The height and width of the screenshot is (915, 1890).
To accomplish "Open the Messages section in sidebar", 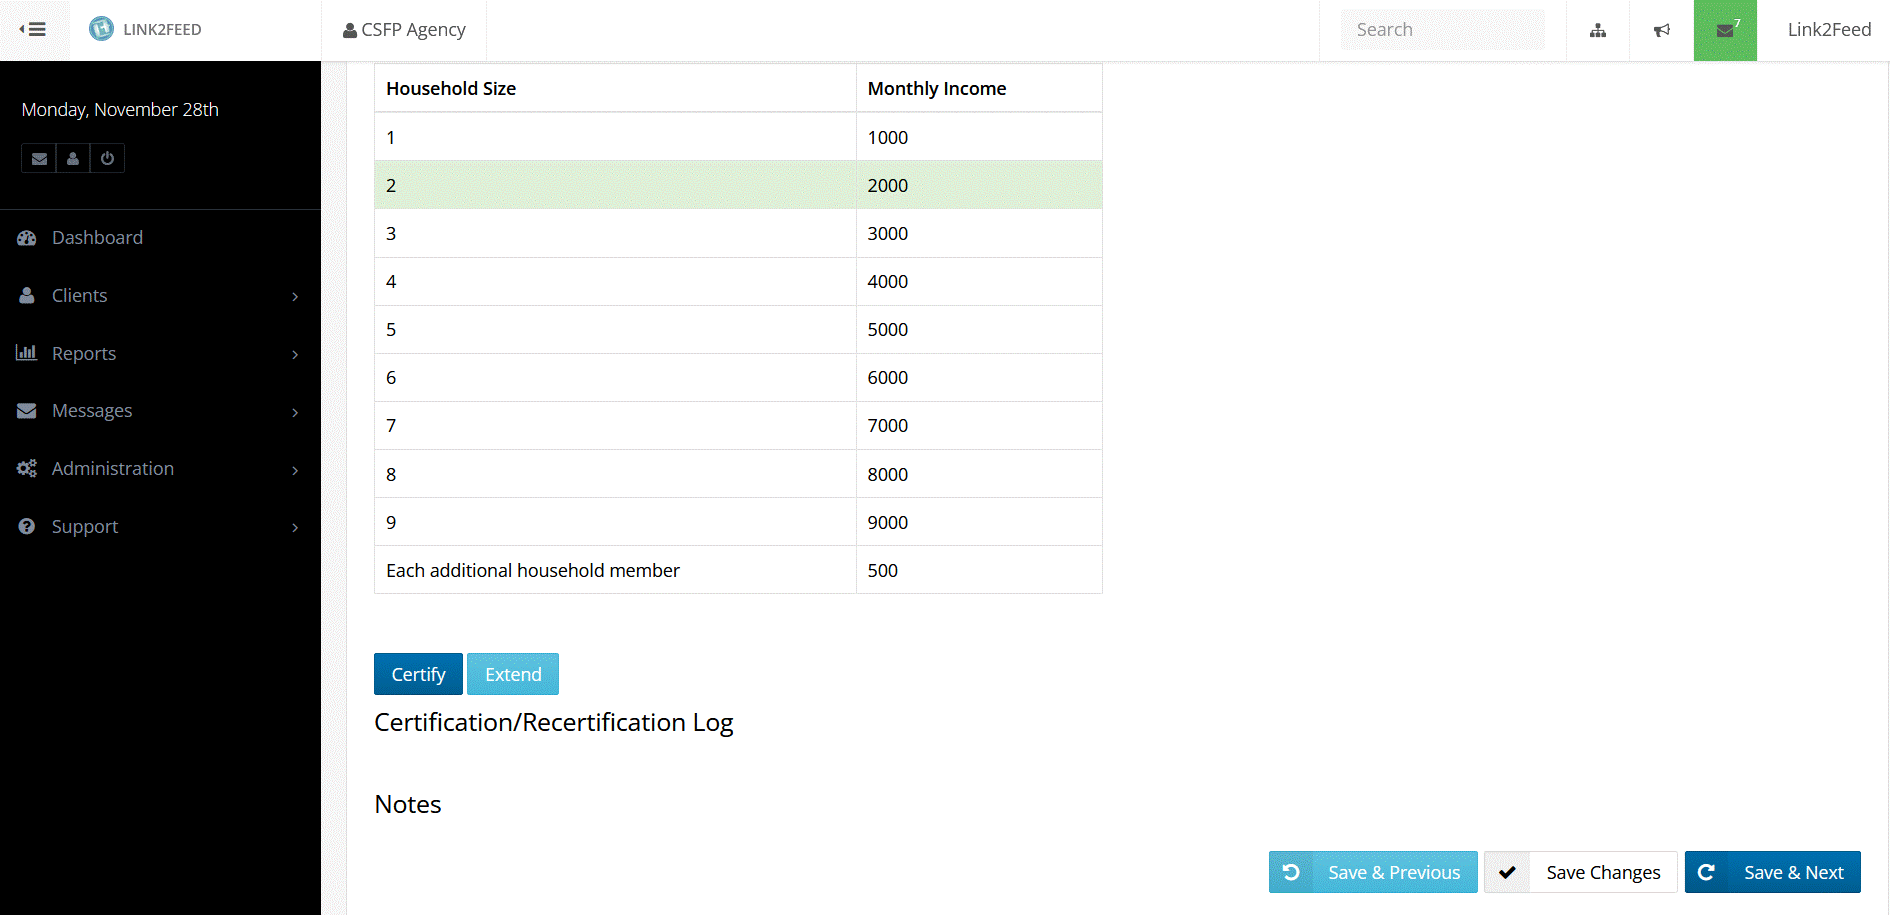I will pyautogui.click(x=91, y=410).
